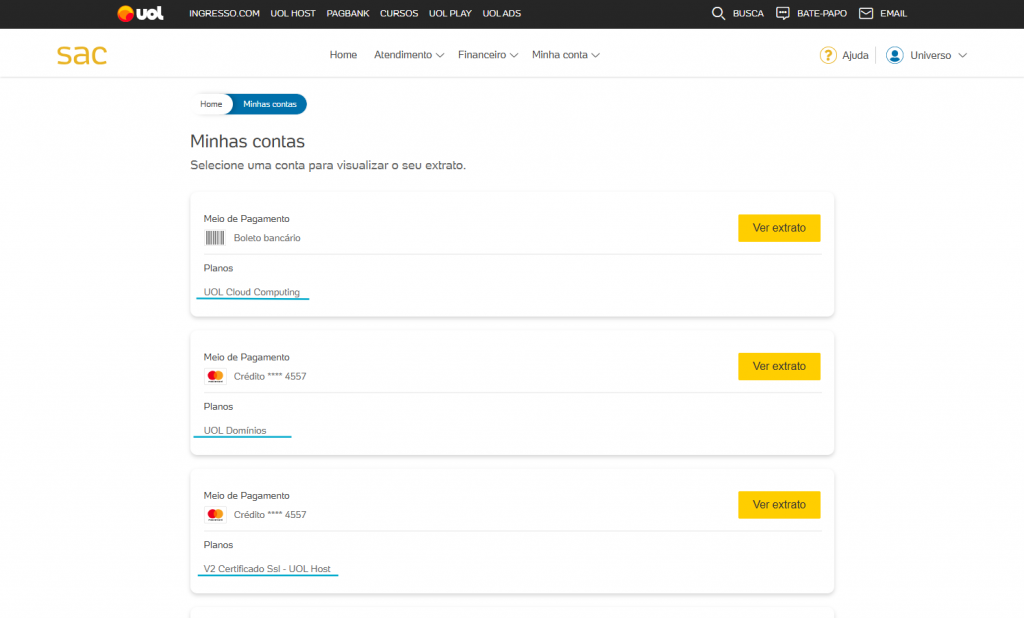This screenshot has width=1024, height=618.
Task: Click the Boleto bancário barcode icon
Action: coord(215,238)
